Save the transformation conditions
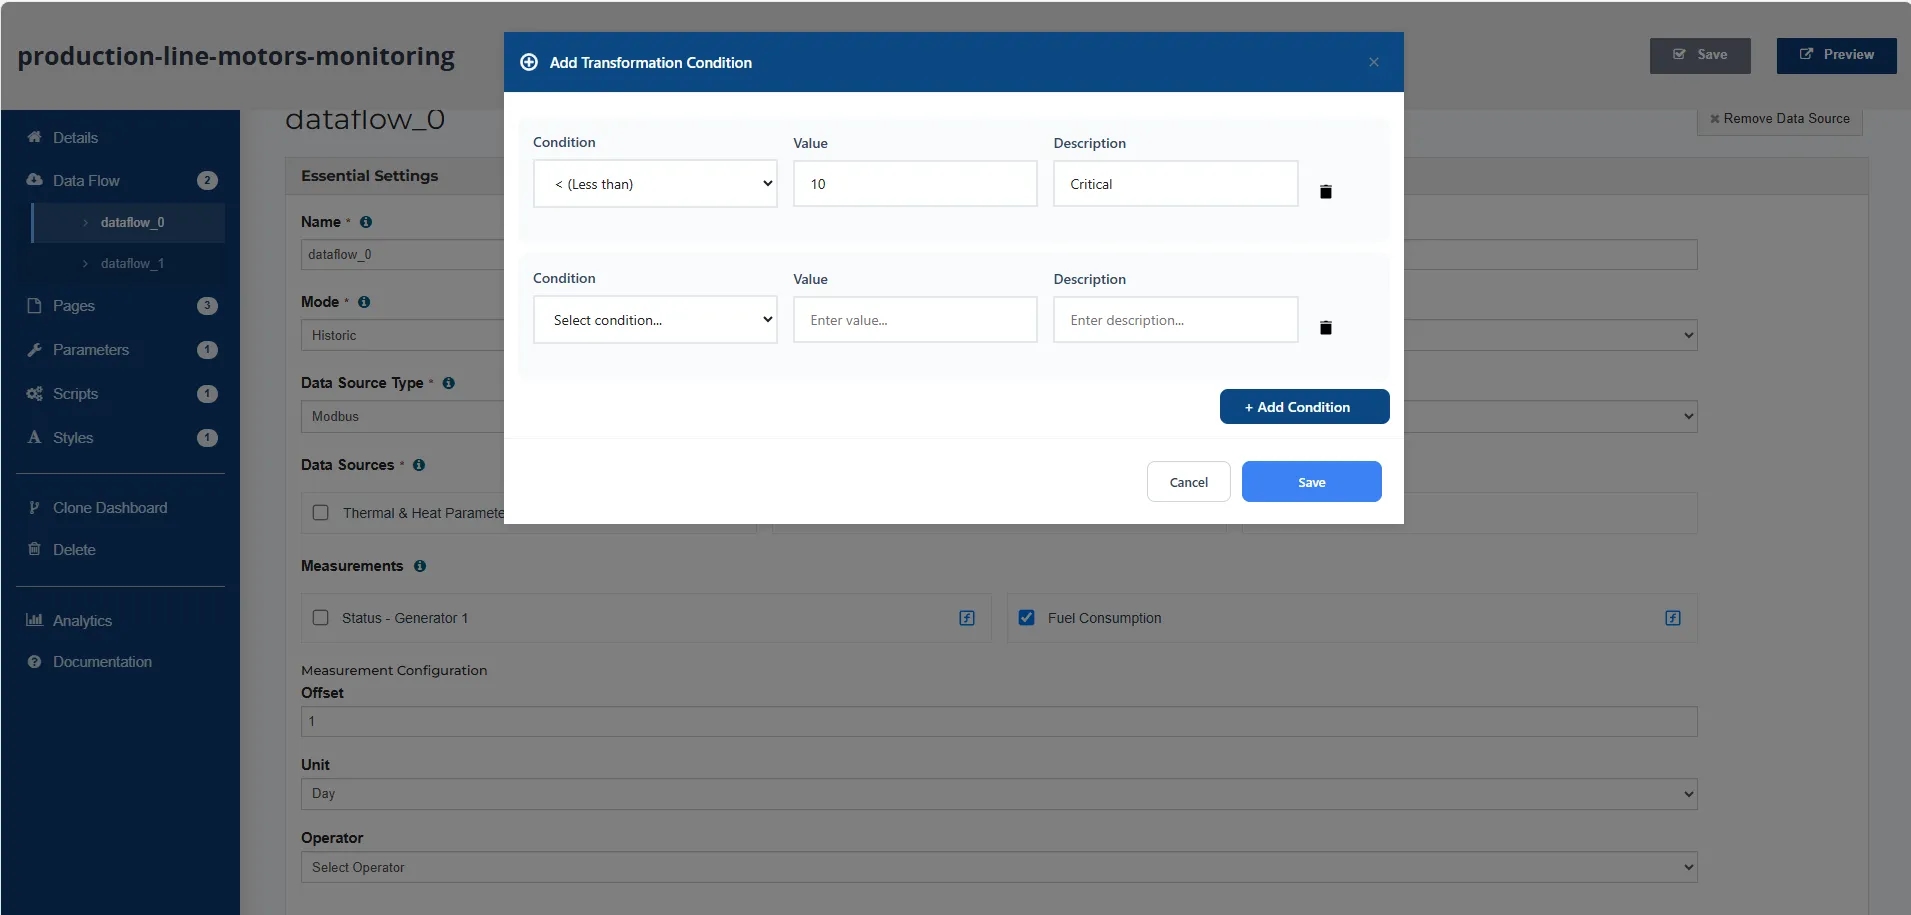The height and width of the screenshot is (915, 1911). click(x=1310, y=481)
